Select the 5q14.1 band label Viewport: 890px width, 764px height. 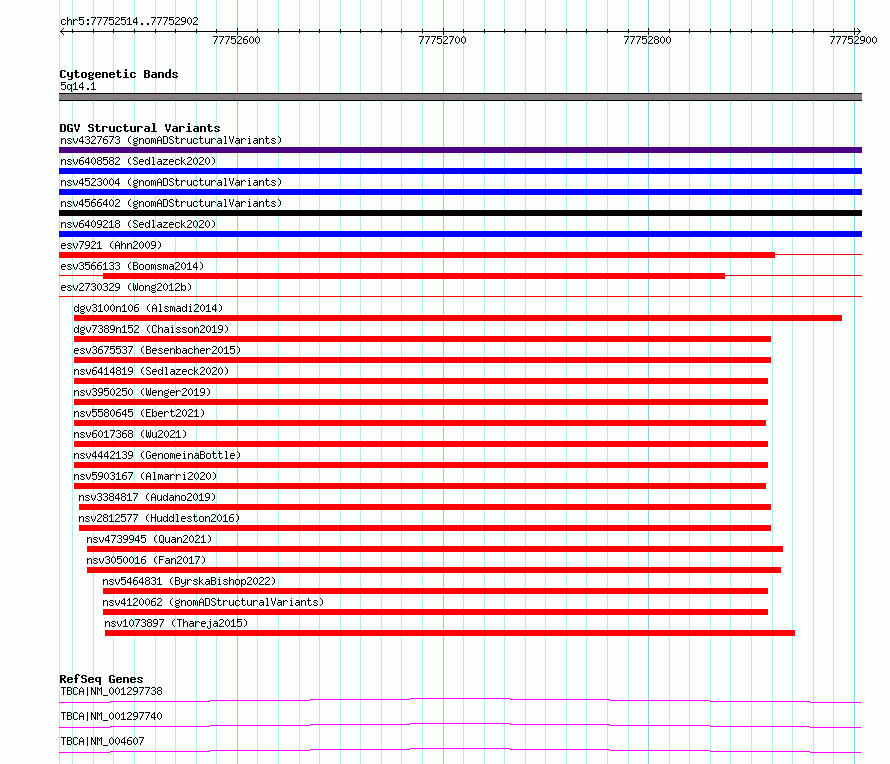coord(78,86)
